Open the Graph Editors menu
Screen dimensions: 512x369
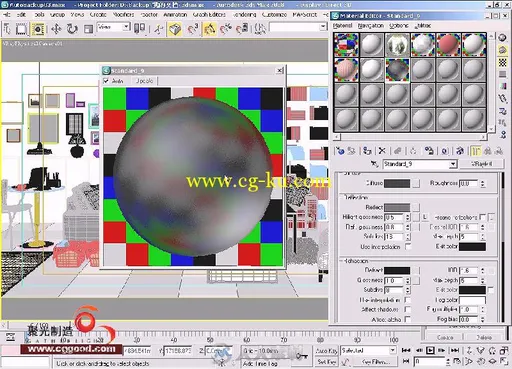pyautogui.click(x=209, y=14)
